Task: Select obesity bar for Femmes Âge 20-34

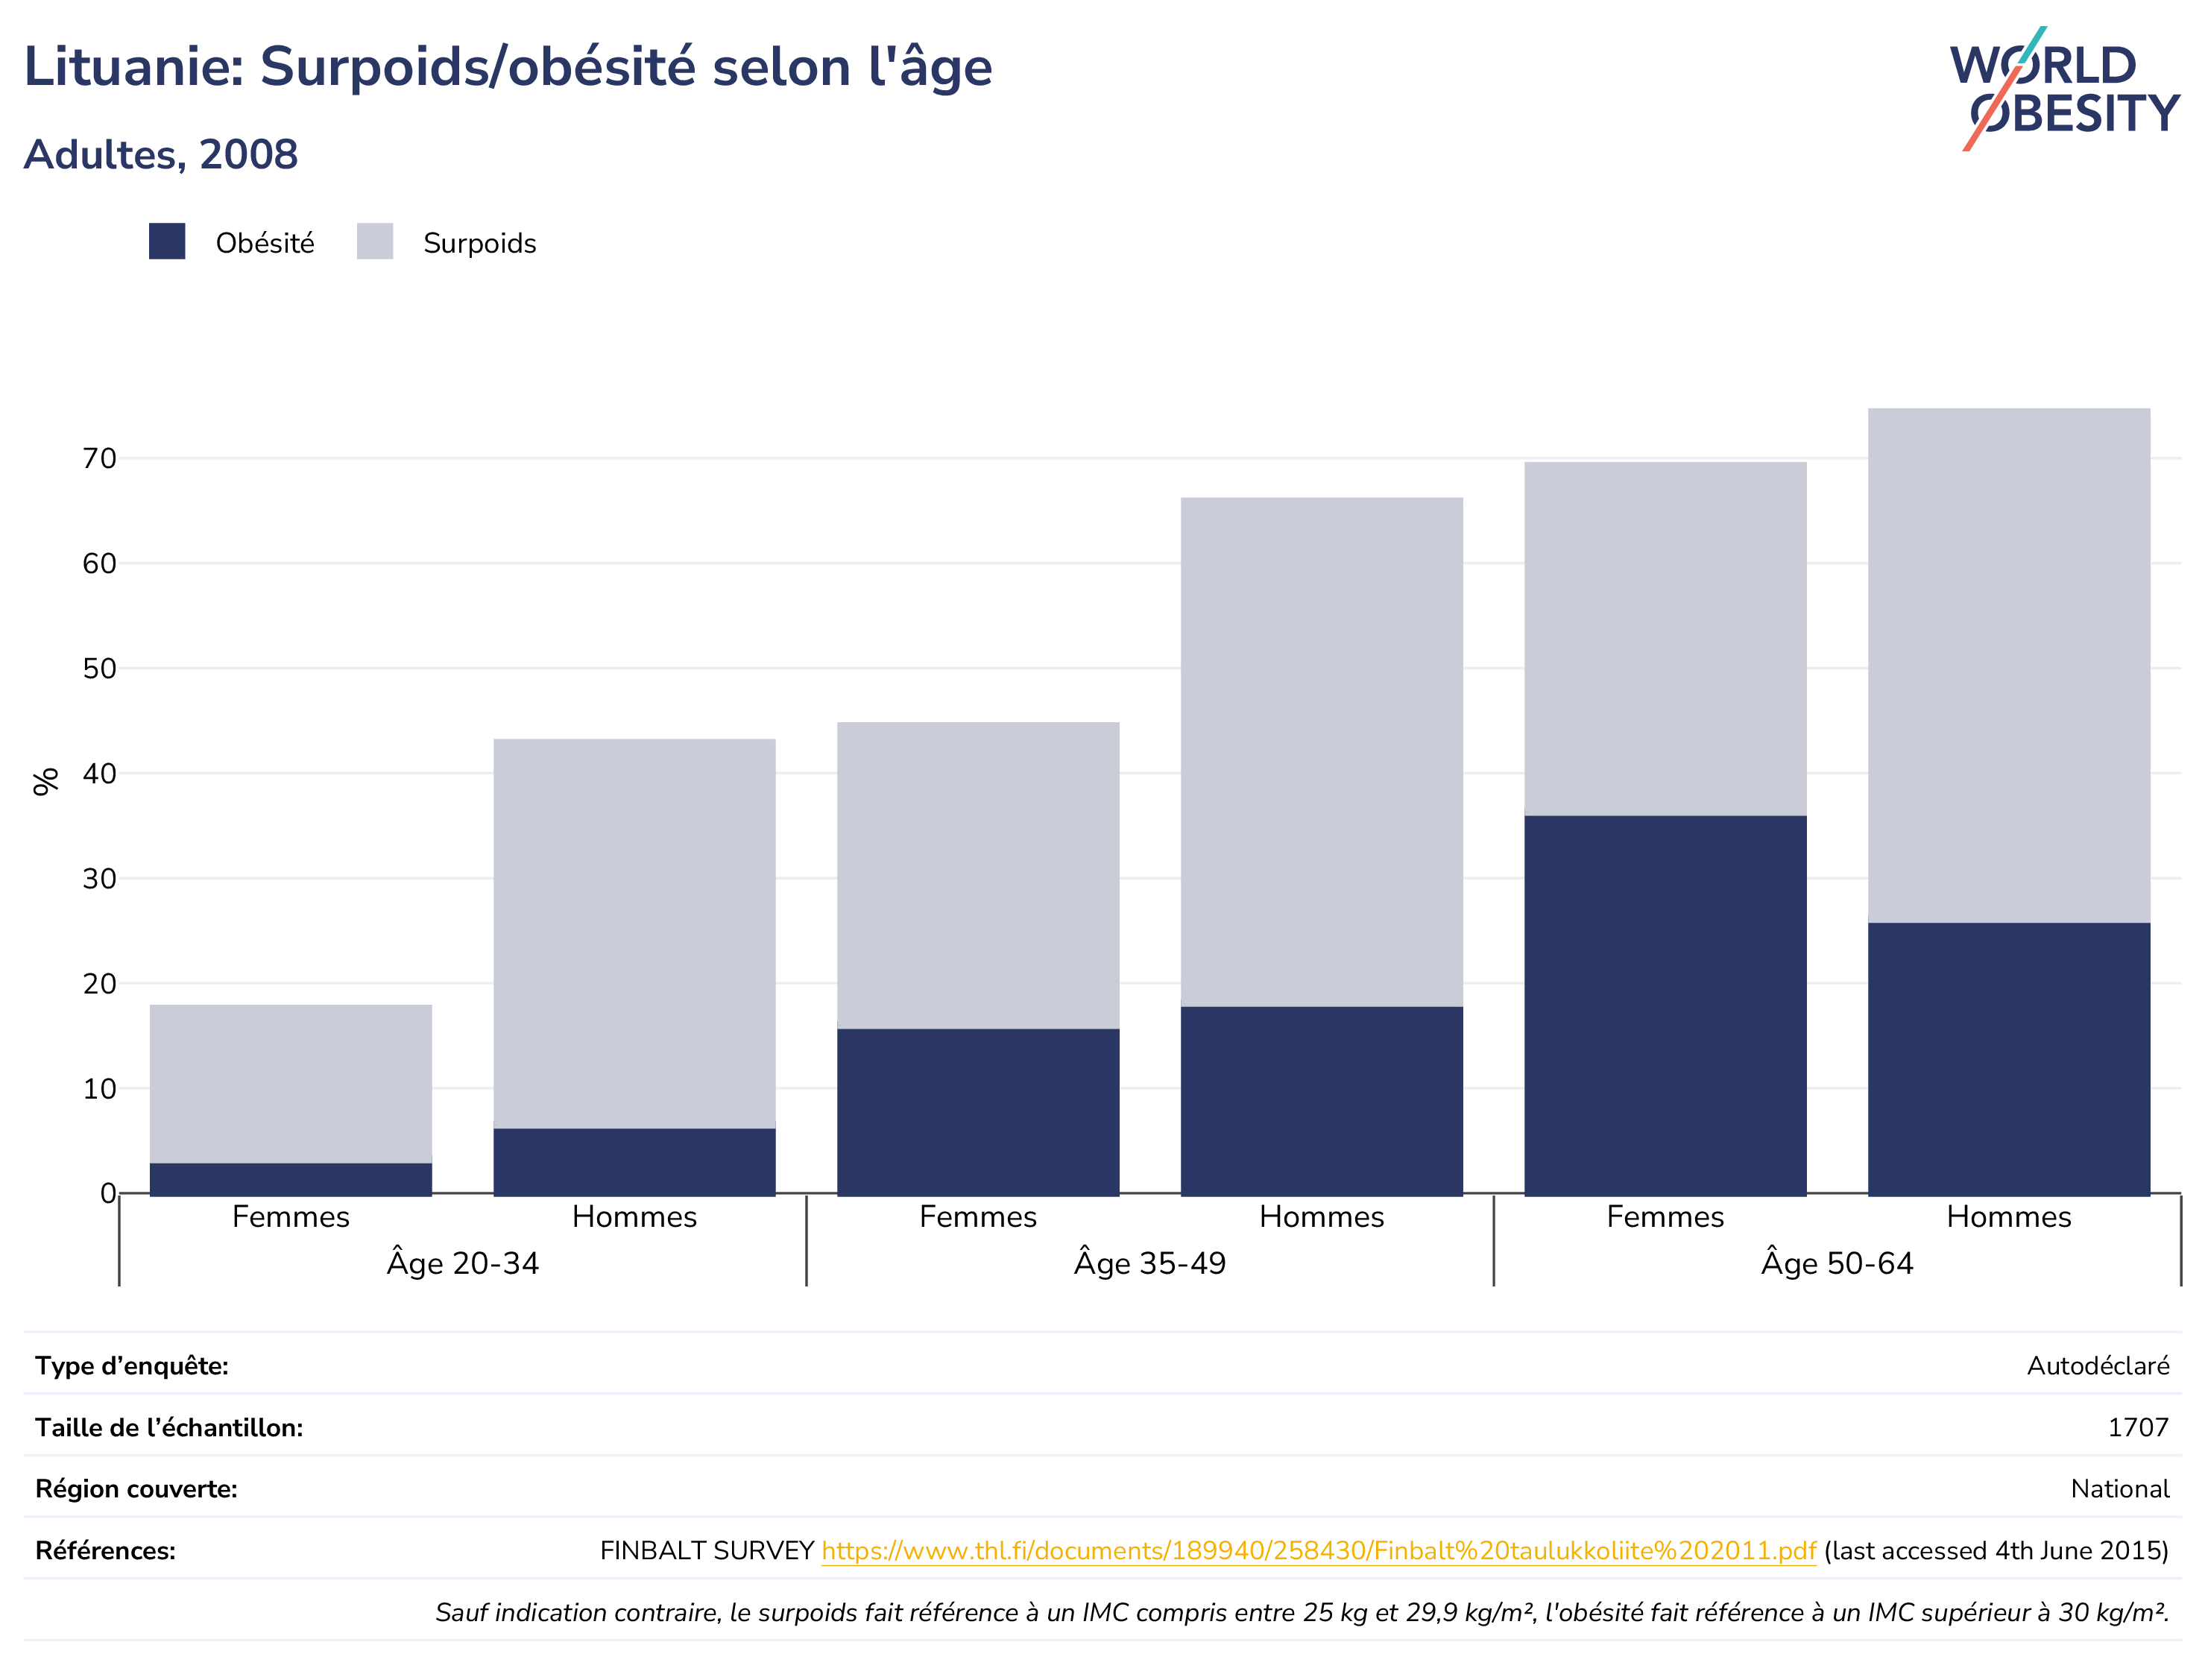Action: (x=291, y=1179)
